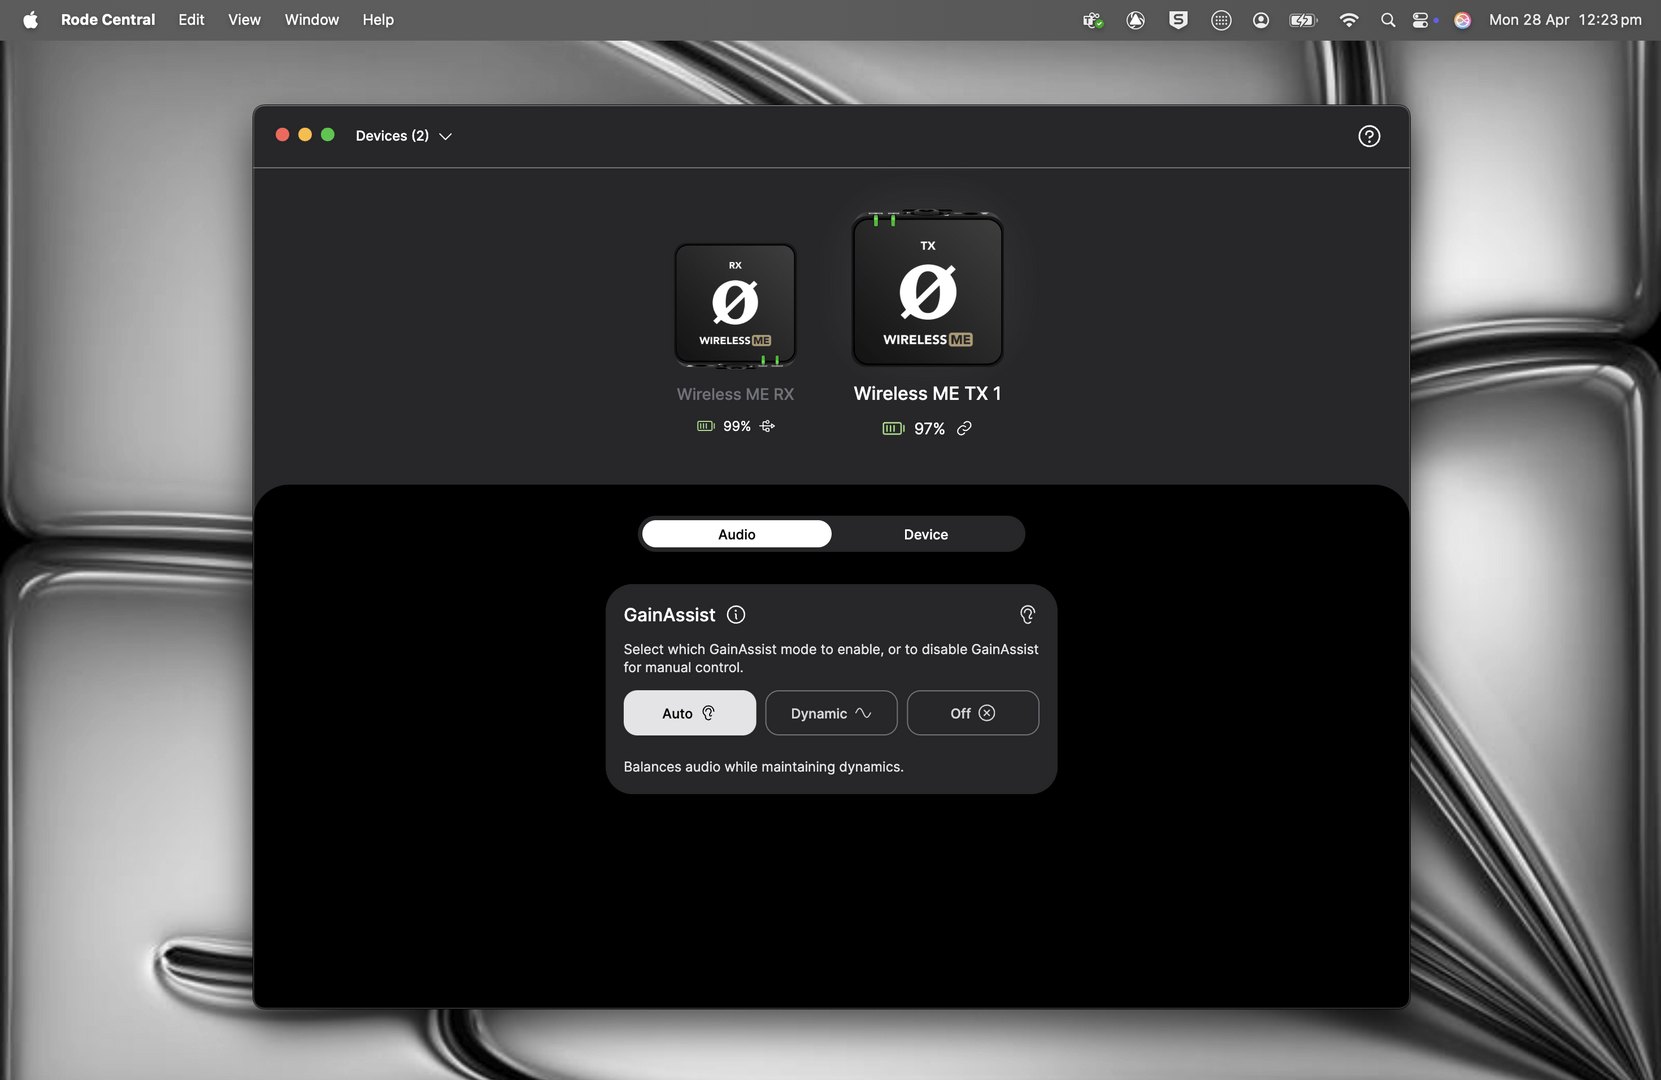The height and width of the screenshot is (1080, 1661).
Task: Switch to the Audio tab
Action: [736, 534]
